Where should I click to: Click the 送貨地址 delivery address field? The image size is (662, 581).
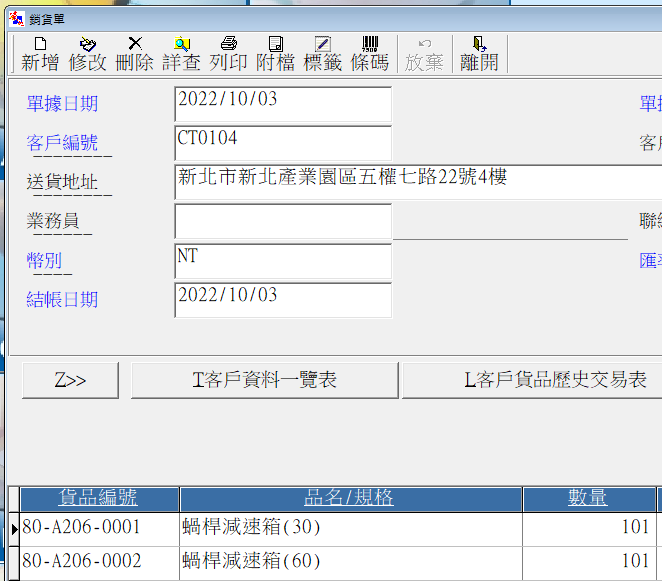point(417,182)
